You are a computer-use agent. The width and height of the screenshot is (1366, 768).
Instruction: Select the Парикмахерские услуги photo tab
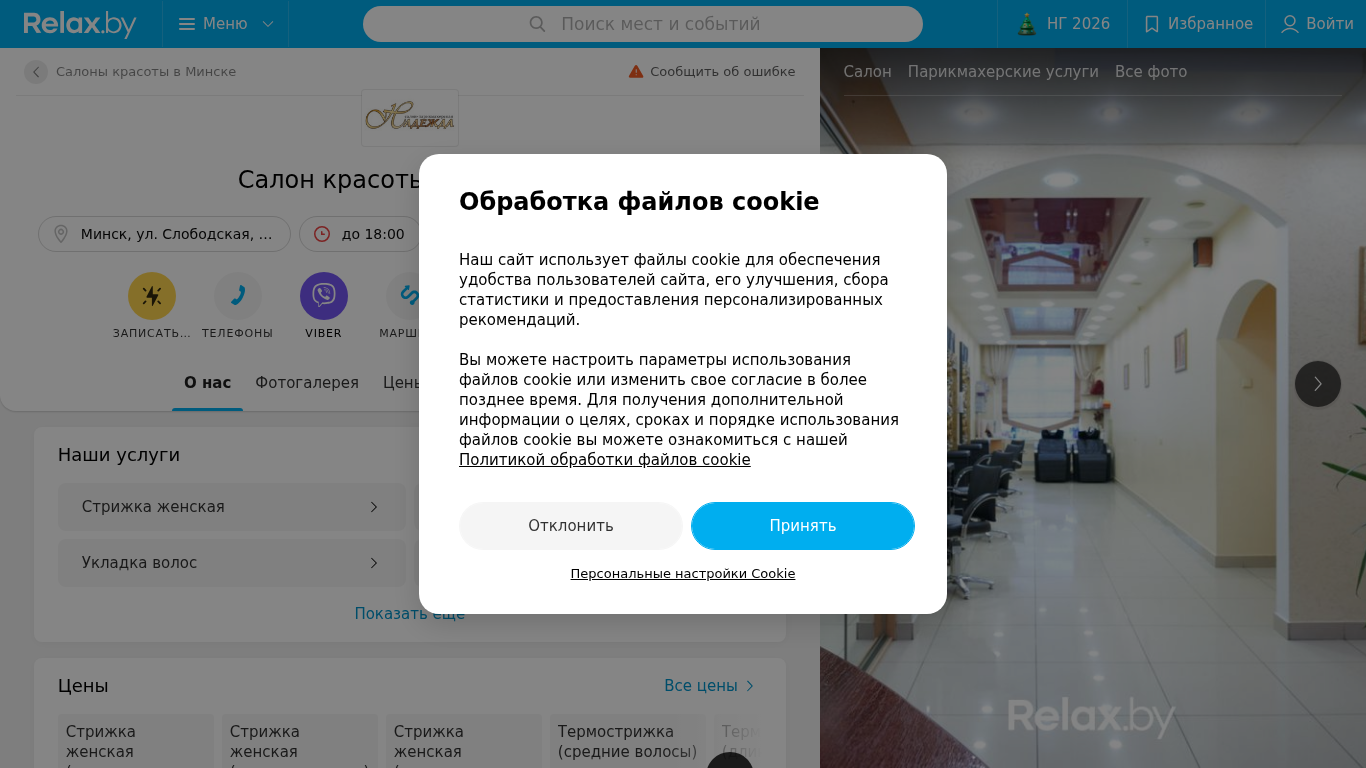[x=1003, y=72]
